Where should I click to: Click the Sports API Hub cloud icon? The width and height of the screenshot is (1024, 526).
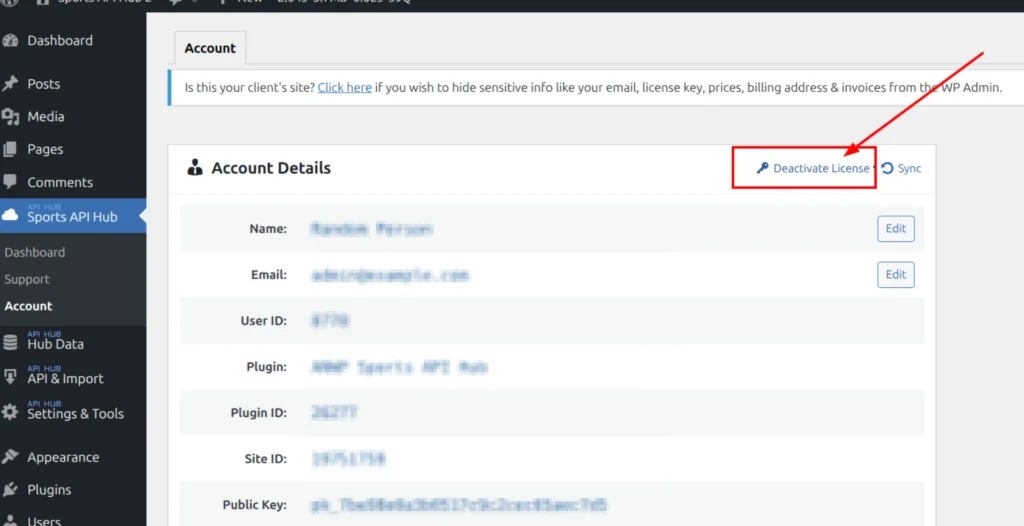[10, 215]
